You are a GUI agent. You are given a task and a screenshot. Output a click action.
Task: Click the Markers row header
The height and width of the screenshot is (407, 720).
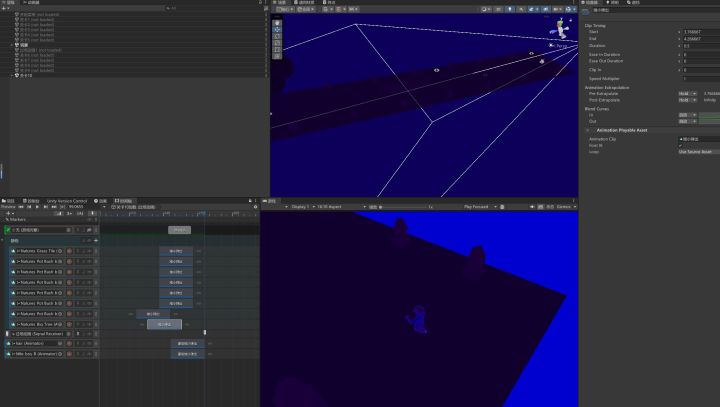[50, 220]
